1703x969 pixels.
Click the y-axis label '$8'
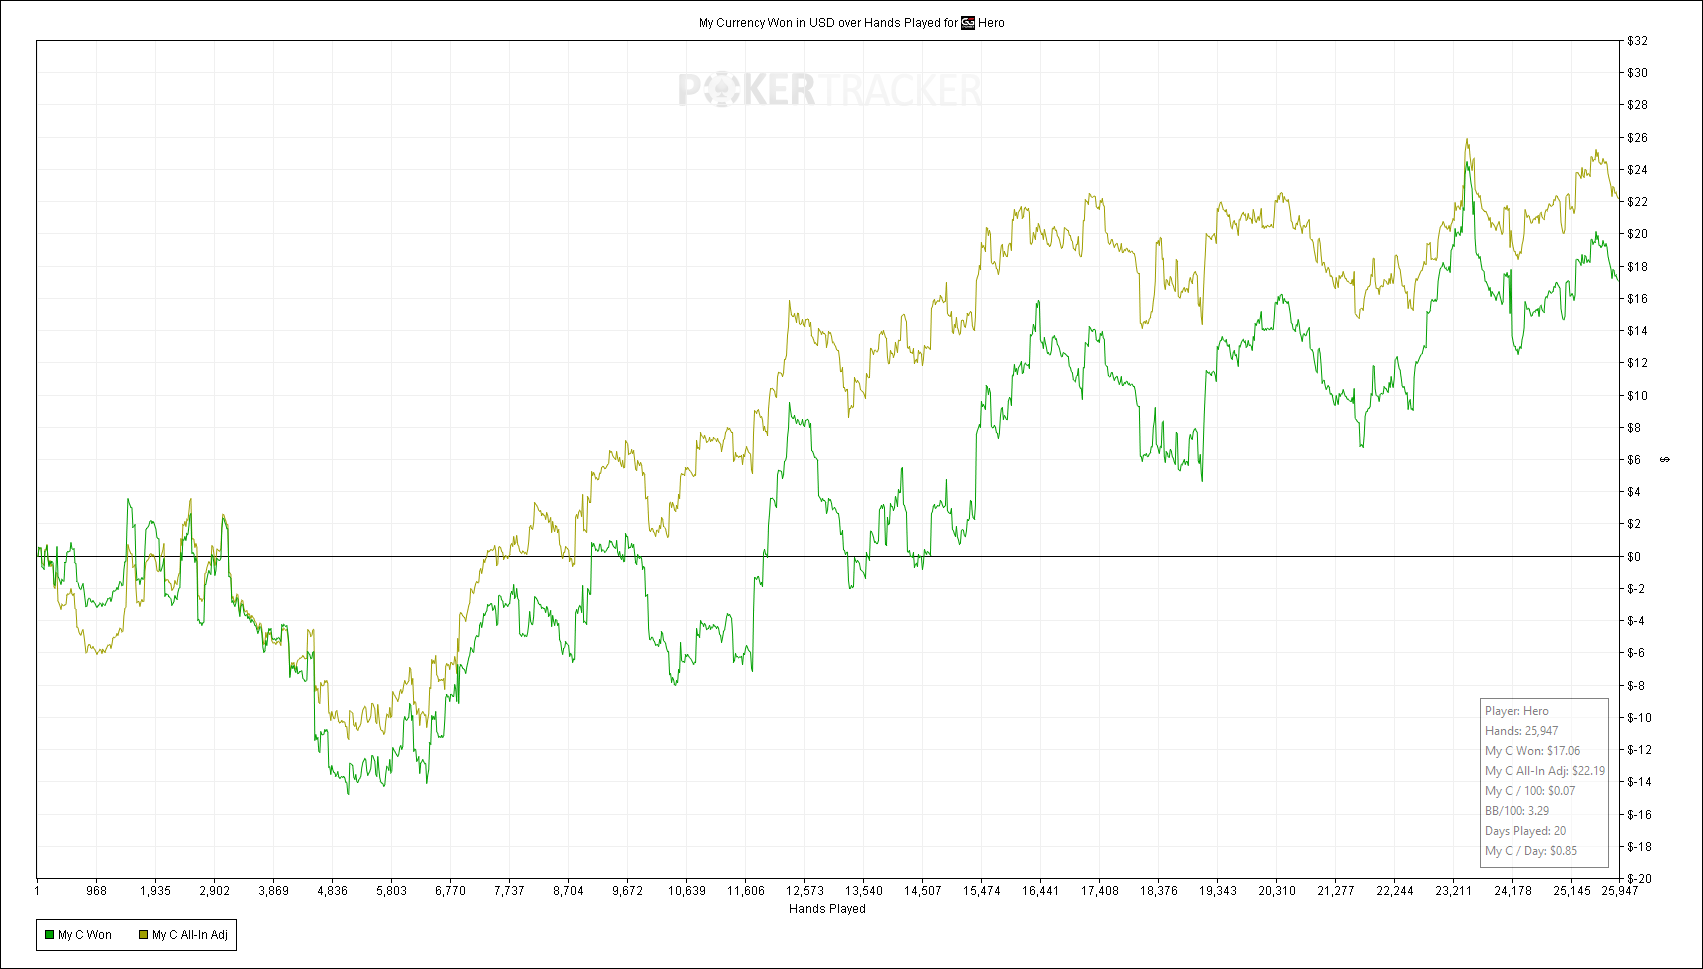(1634, 428)
